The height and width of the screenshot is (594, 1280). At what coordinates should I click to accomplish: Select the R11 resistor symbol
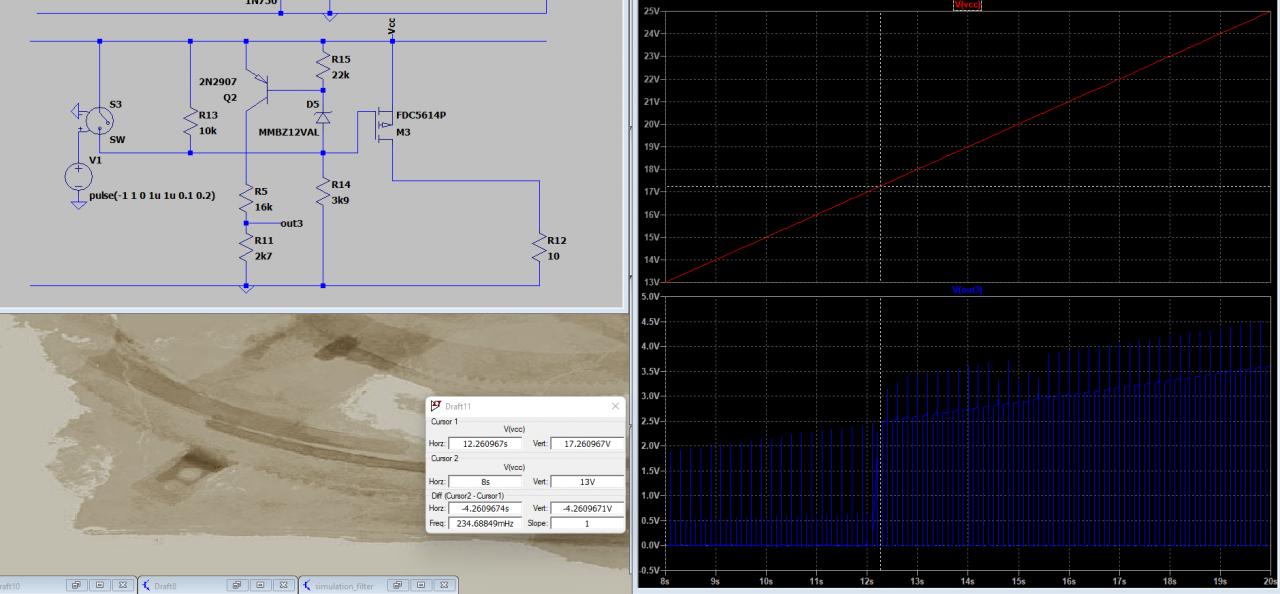245,248
